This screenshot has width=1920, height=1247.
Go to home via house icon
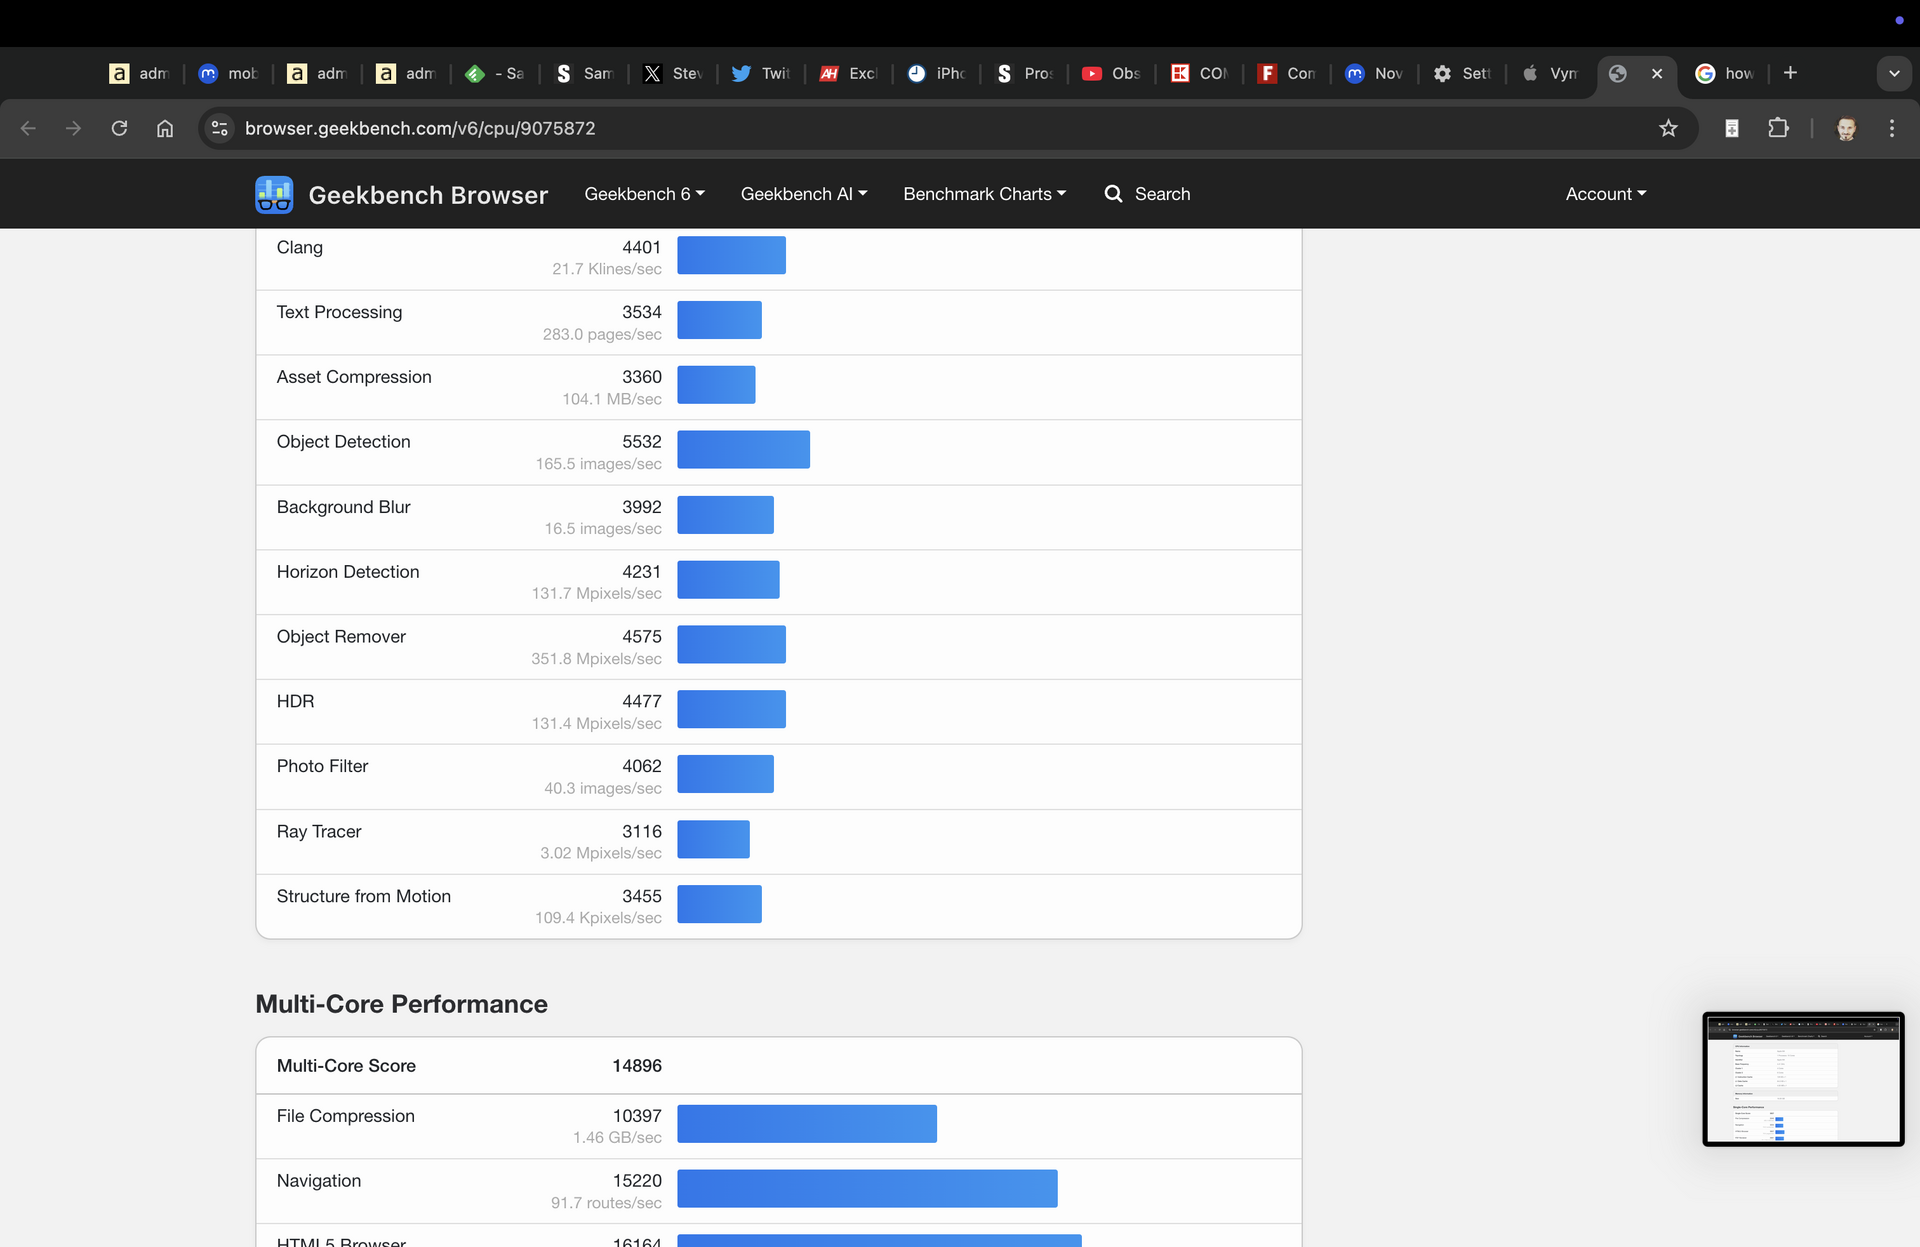(x=165, y=128)
